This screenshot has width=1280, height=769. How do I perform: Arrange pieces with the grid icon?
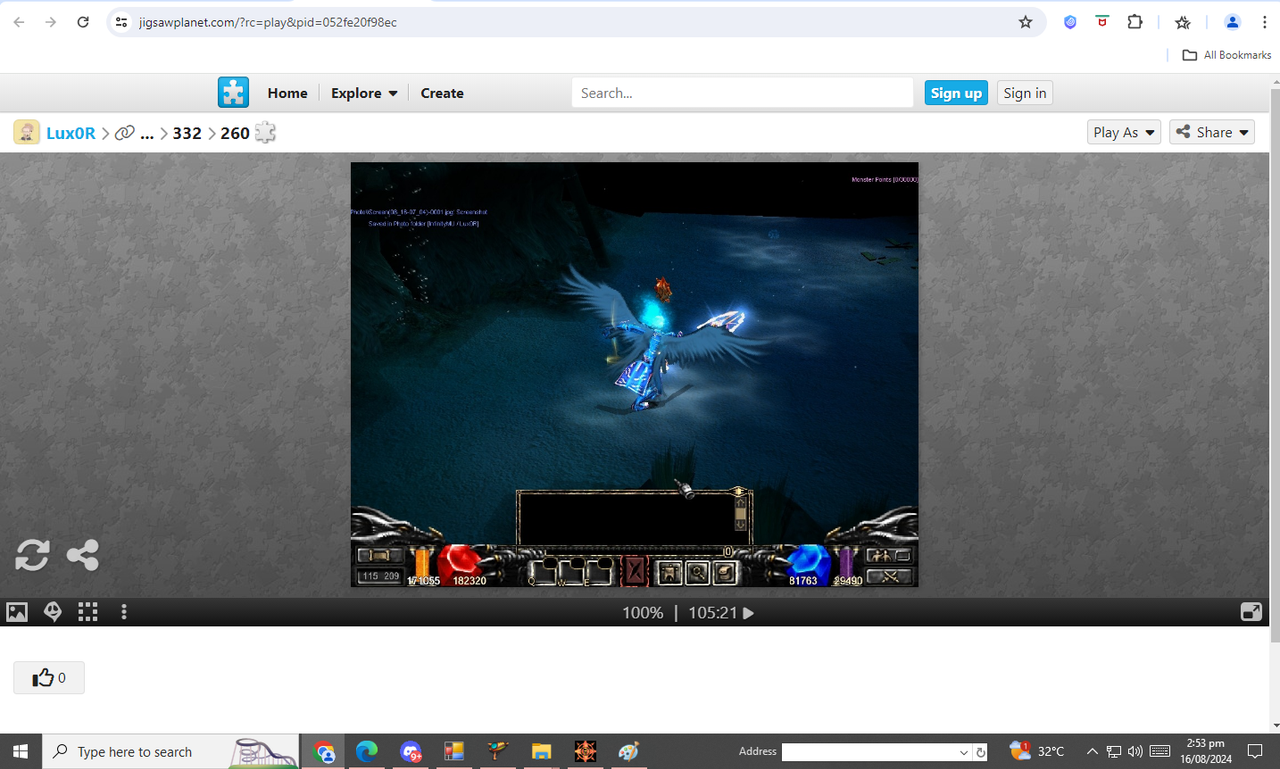click(x=88, y=612)
